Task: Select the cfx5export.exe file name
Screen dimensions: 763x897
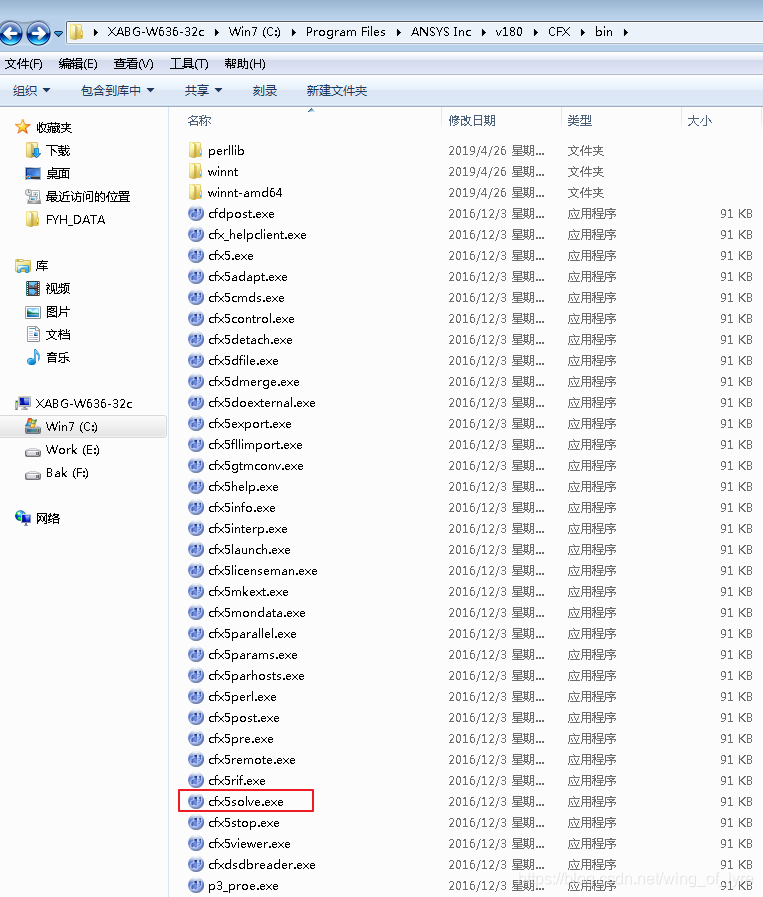Action: pos(250,424)
